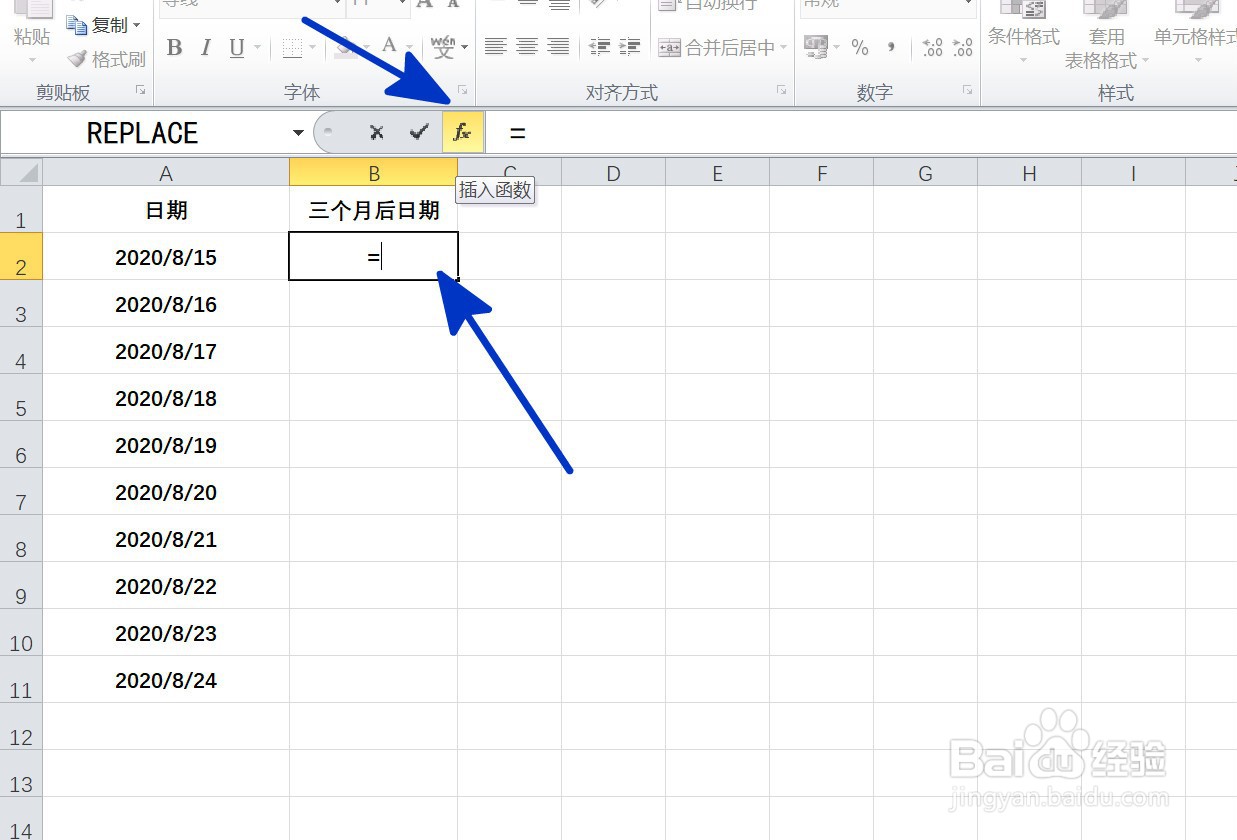Open Format as Table (套用表格格式)
The height and width of the screenshot is (840, 1237).
(1107, 35)
